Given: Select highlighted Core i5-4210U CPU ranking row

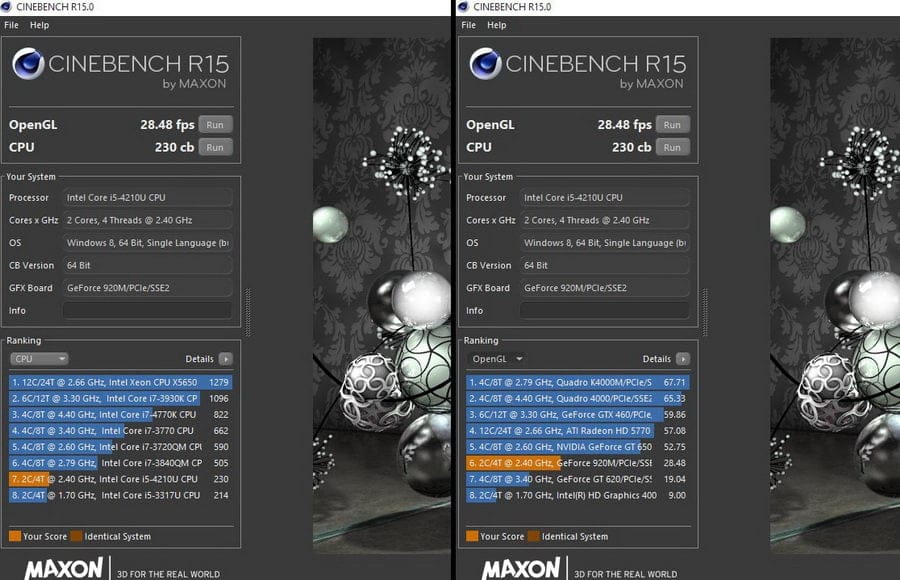Looking at the screenshot, I should 121,479.
